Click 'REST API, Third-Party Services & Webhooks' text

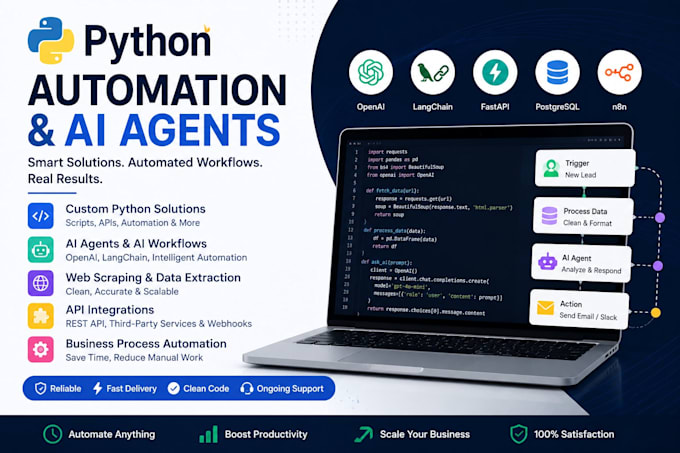pos(159,324)
